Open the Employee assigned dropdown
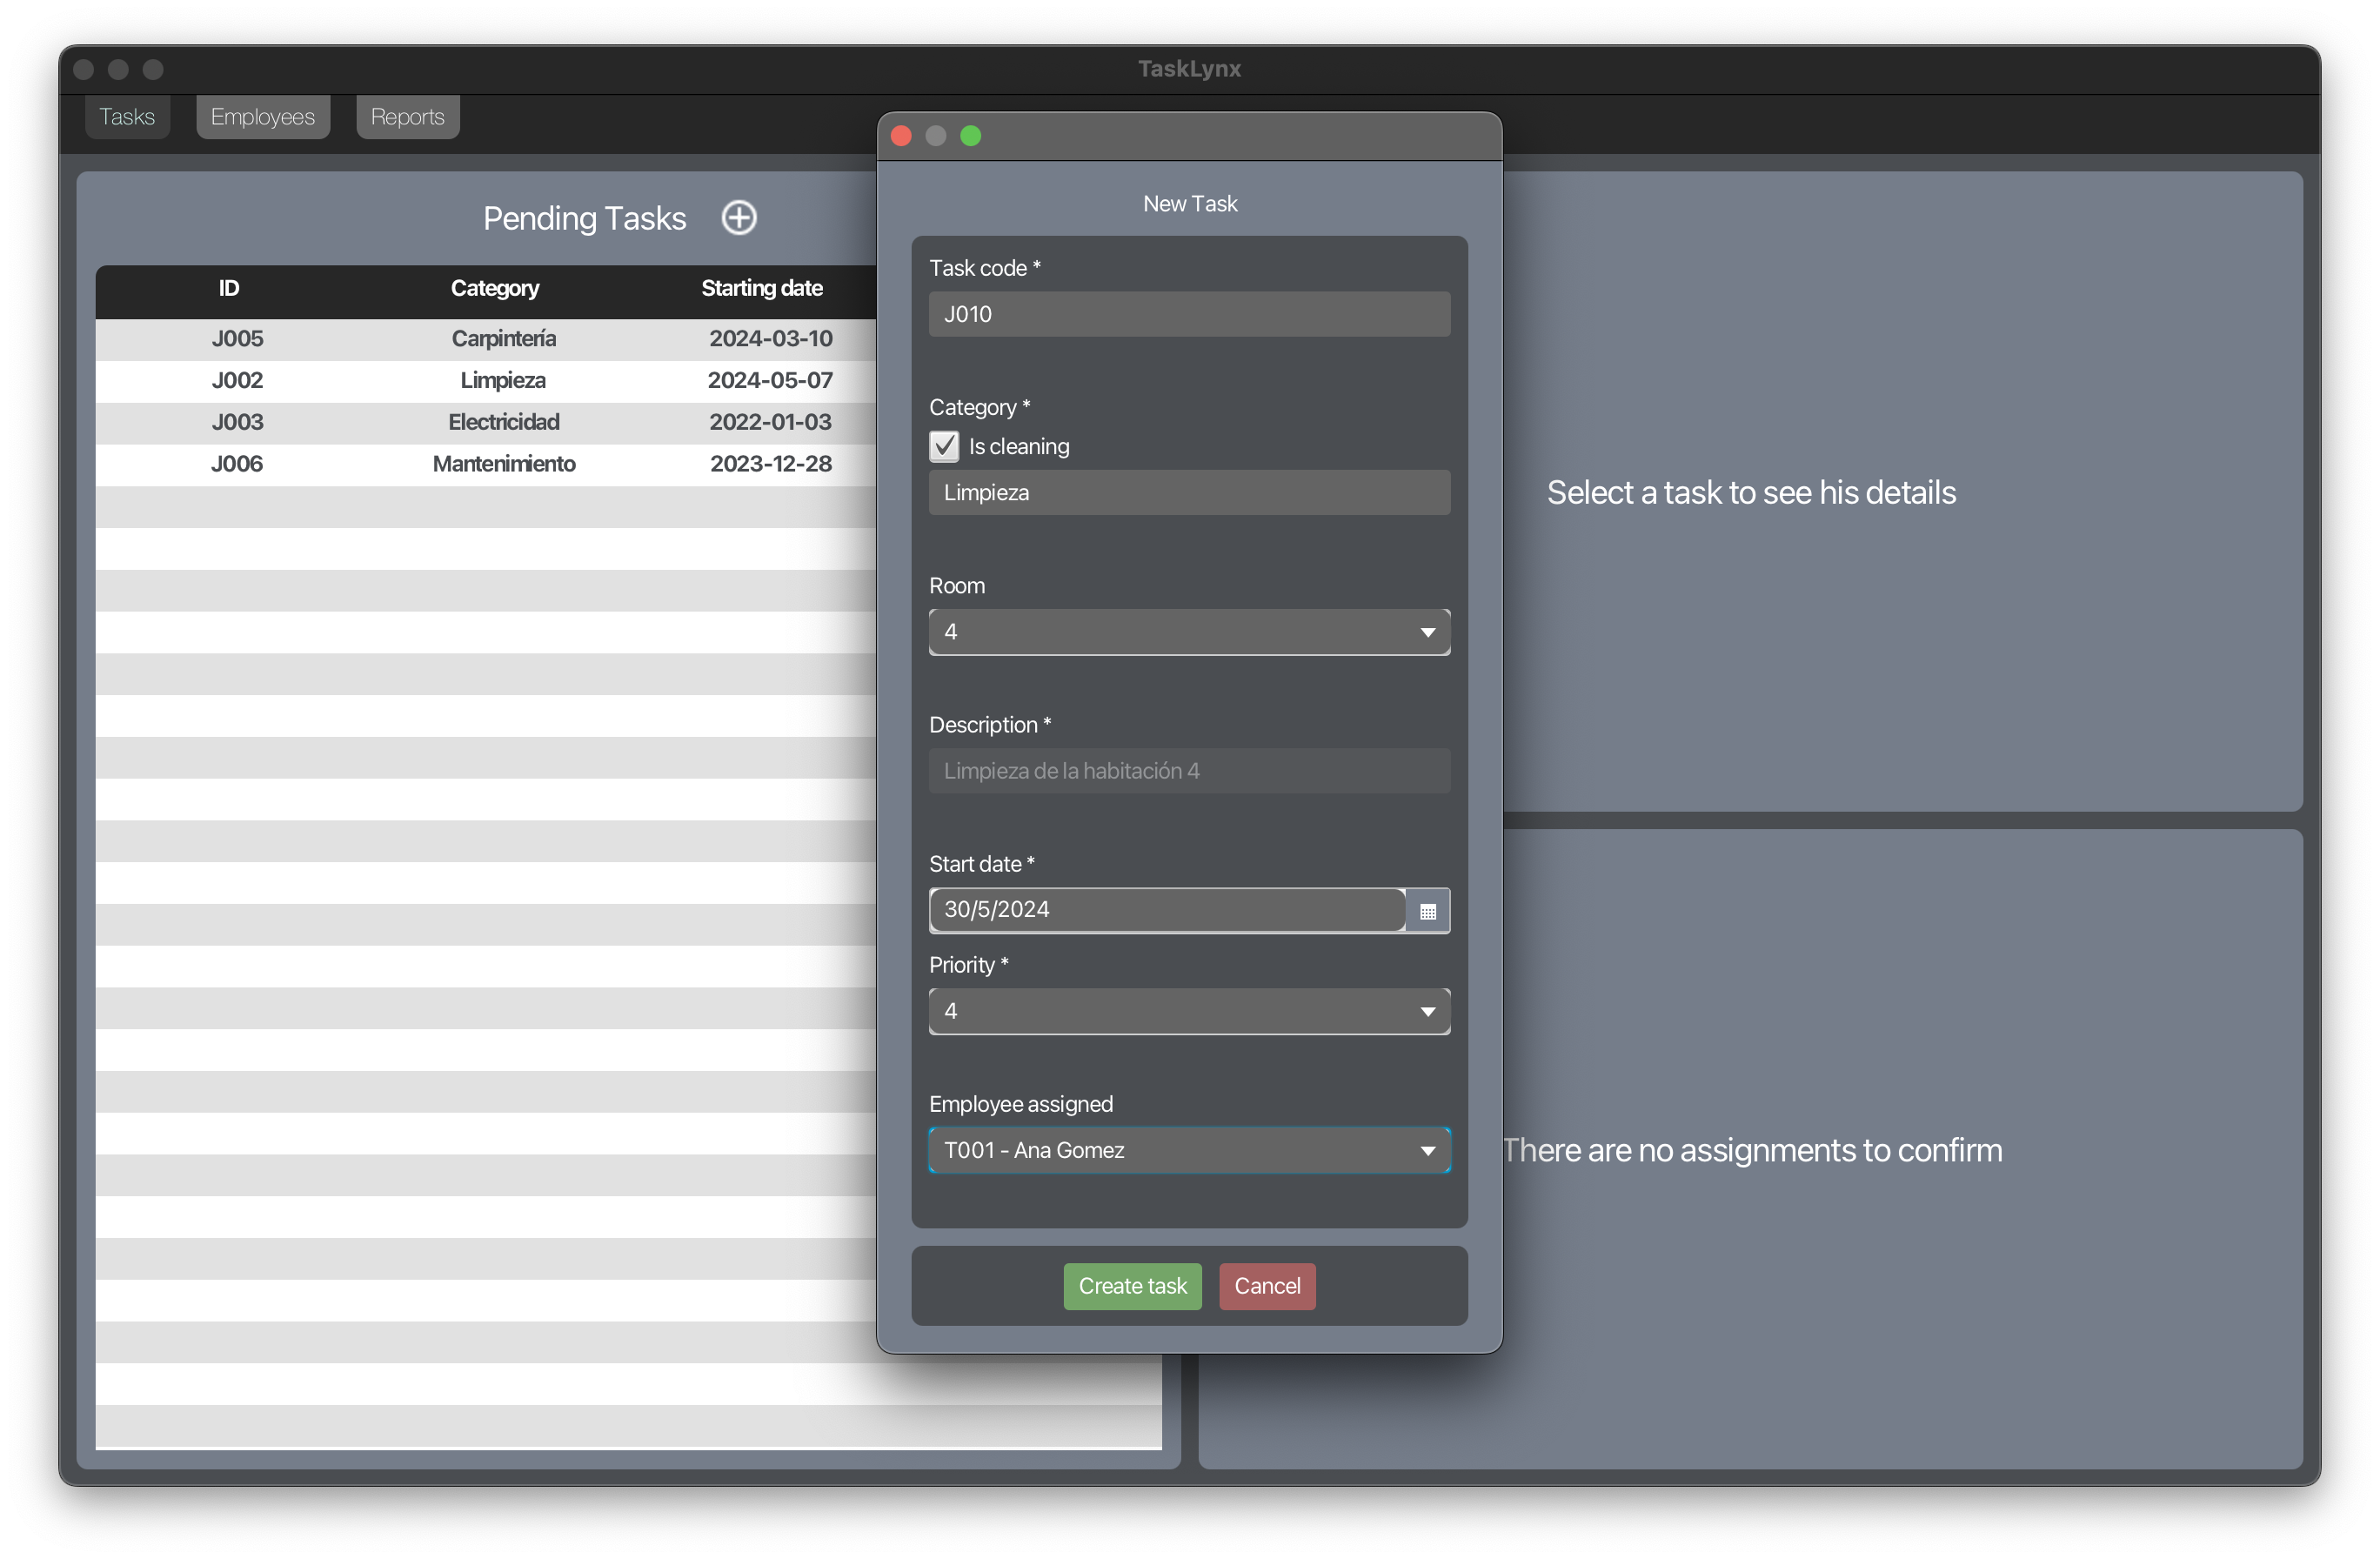 [x=1189, y=1150]
